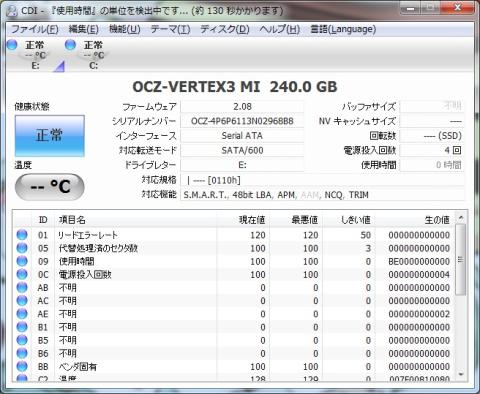Click the blue status icon for ID 05
Image resolution: width=480 pixels, height=394 pixels.
[x=22, y=248]
